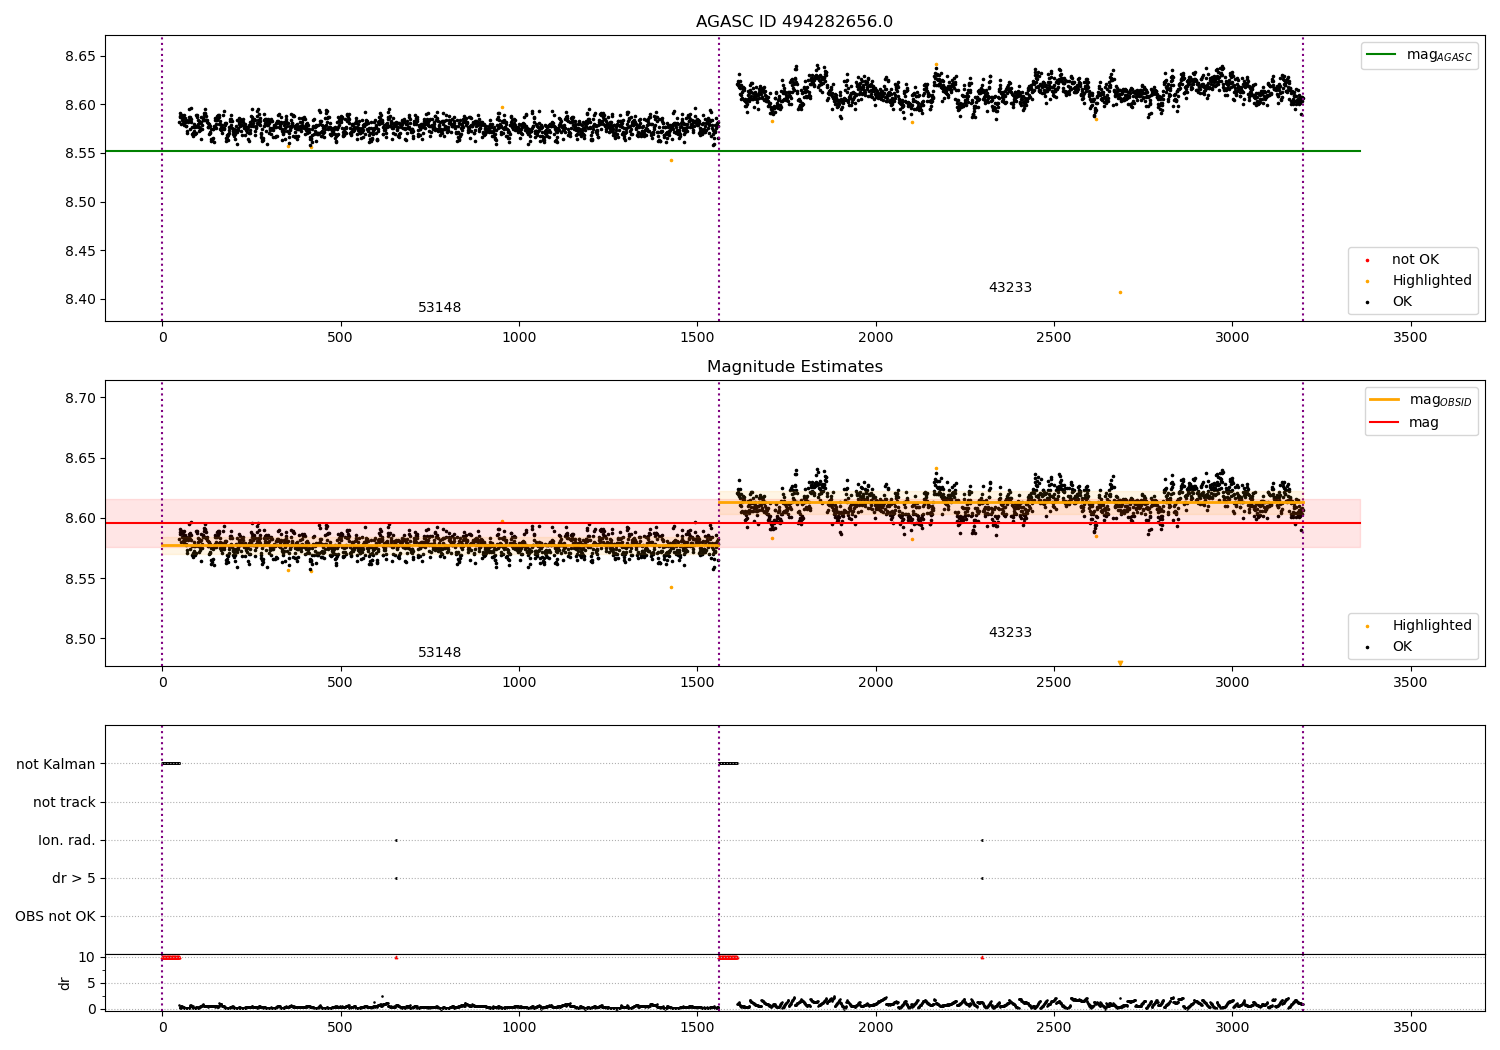The width and height of the screenshot is (1500, 1050).
Task: Click the 'dr > 5' flag point near x=2300
Action: (x=982, y=878)
